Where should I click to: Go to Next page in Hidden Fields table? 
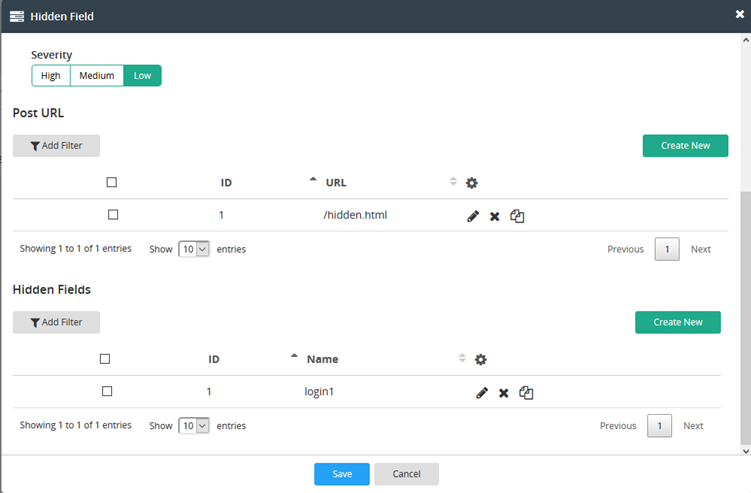click(x=693, y=425)
